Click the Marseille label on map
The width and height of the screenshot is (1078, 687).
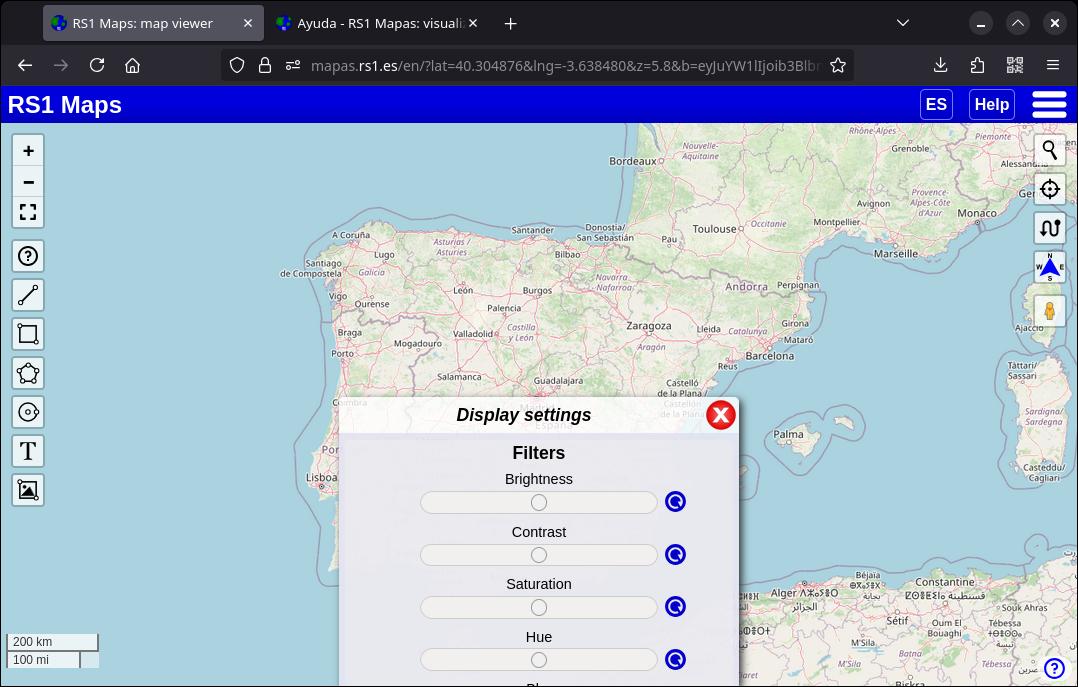[x=896, y=254]
